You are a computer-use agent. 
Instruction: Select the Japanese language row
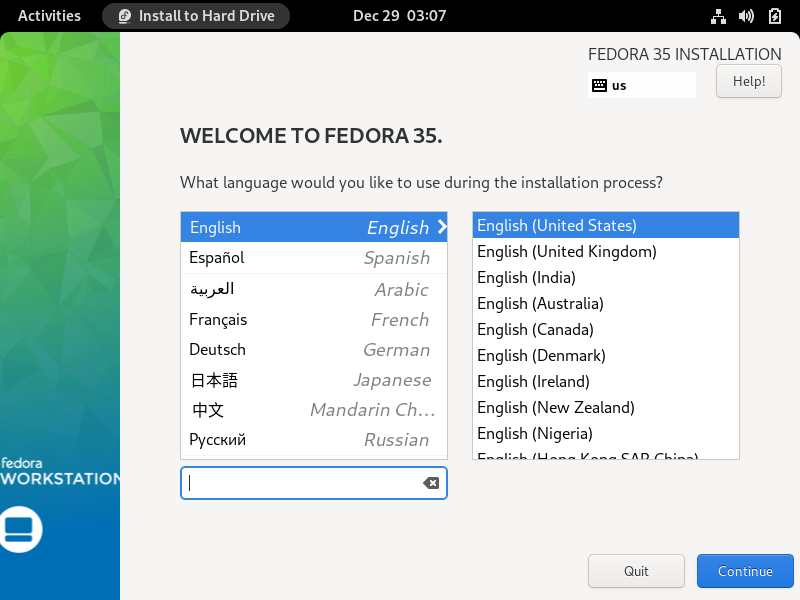tap(314, 380)
